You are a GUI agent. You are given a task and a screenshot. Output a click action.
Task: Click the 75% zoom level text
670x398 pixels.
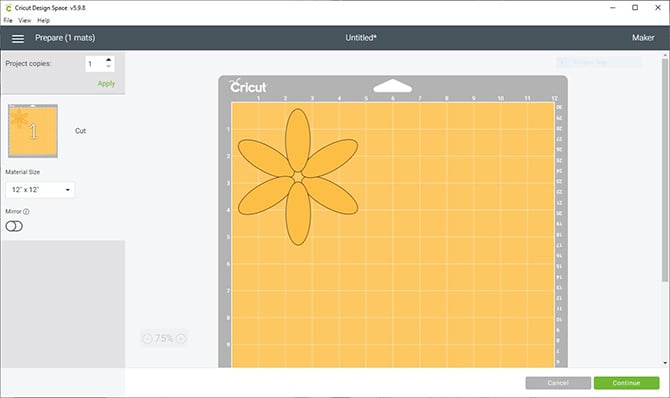pos(164,339)
